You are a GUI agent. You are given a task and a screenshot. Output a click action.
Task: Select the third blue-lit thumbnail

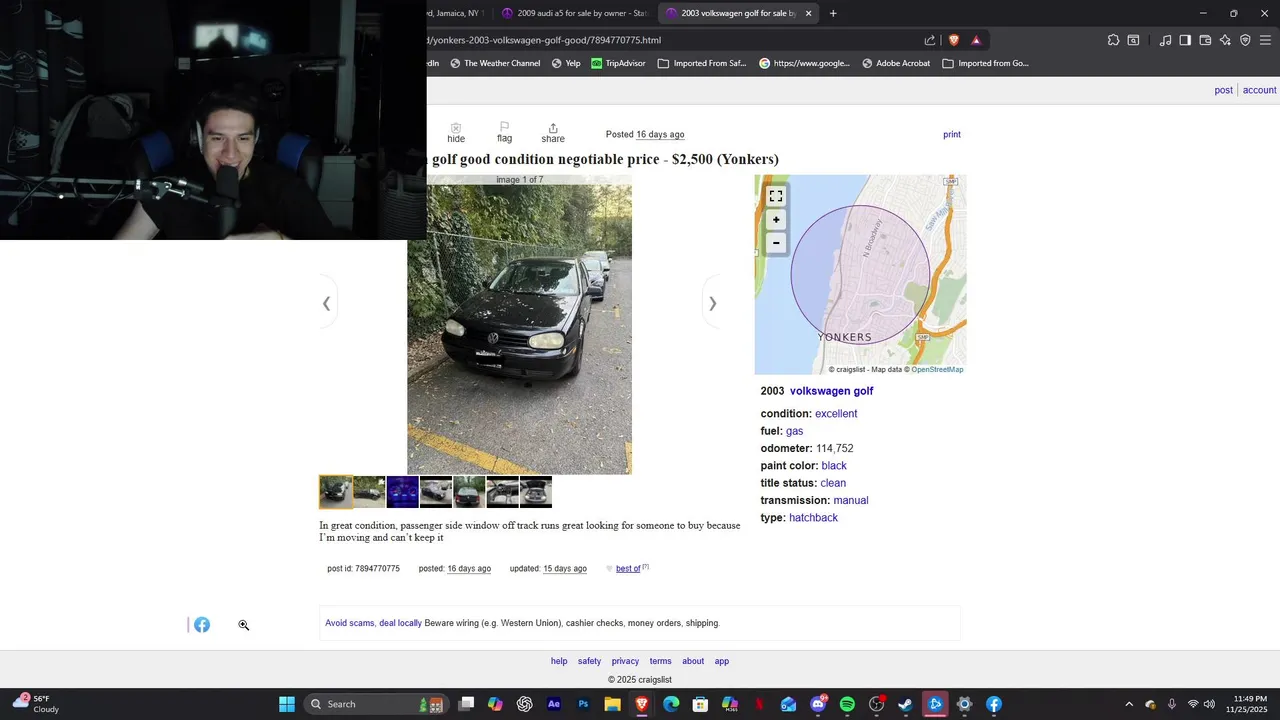[x=403, y=492]
